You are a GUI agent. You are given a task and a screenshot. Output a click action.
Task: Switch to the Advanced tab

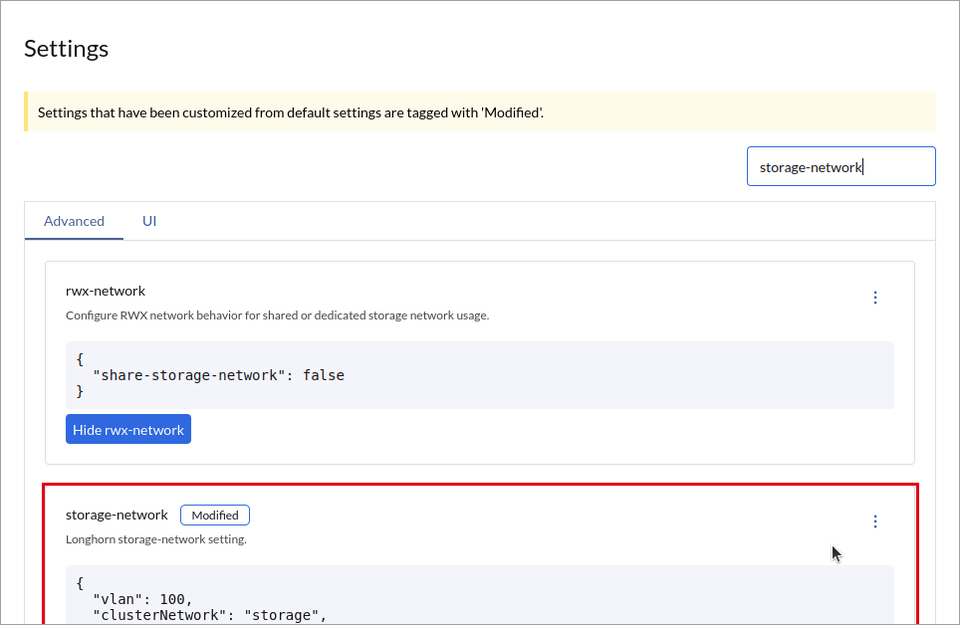coord(74,221)
